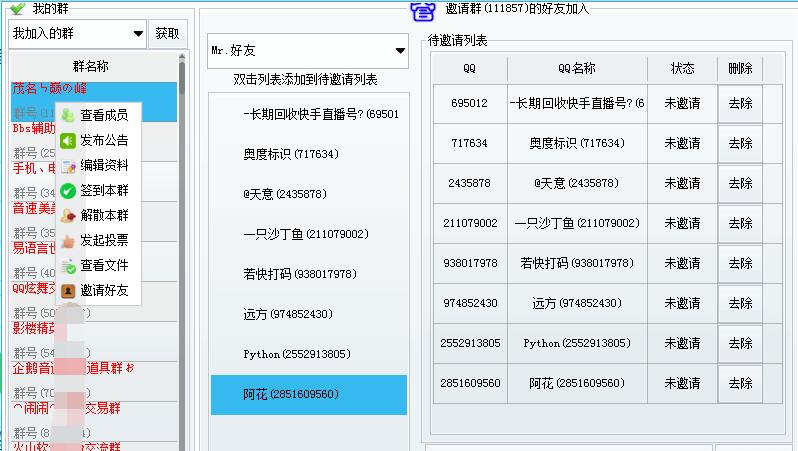Click the QQ名称 column header
The image size is (798, 451).
577,69
